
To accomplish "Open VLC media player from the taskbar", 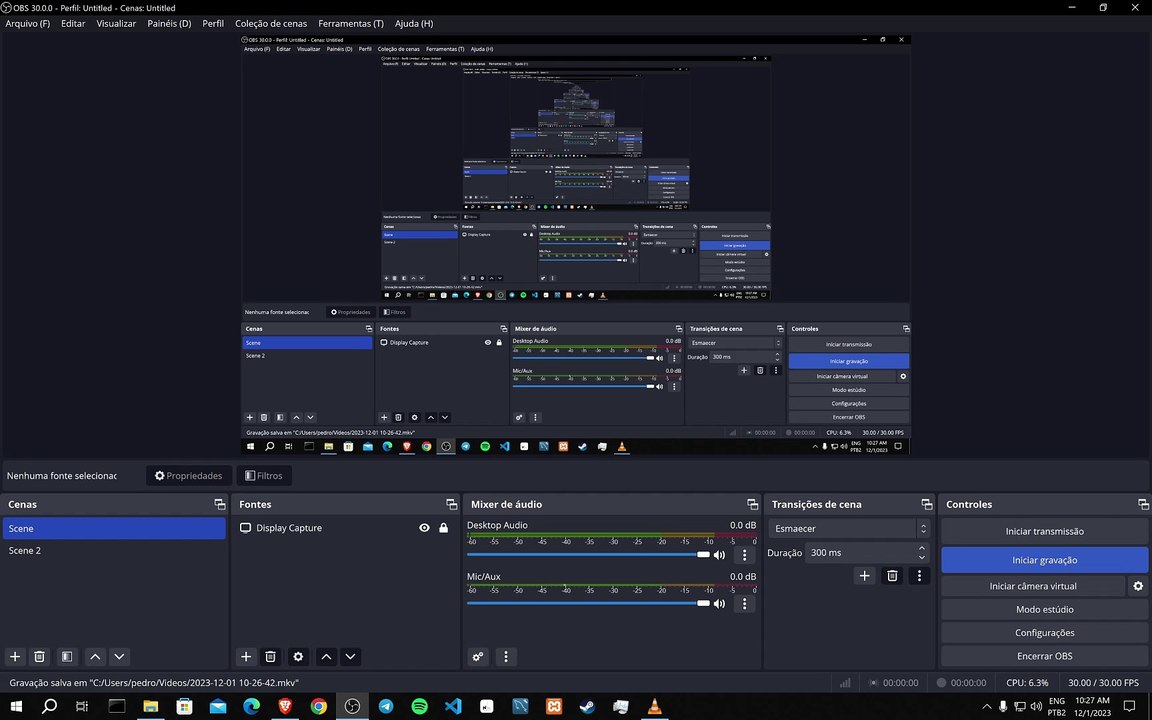I will coord(654,706).
